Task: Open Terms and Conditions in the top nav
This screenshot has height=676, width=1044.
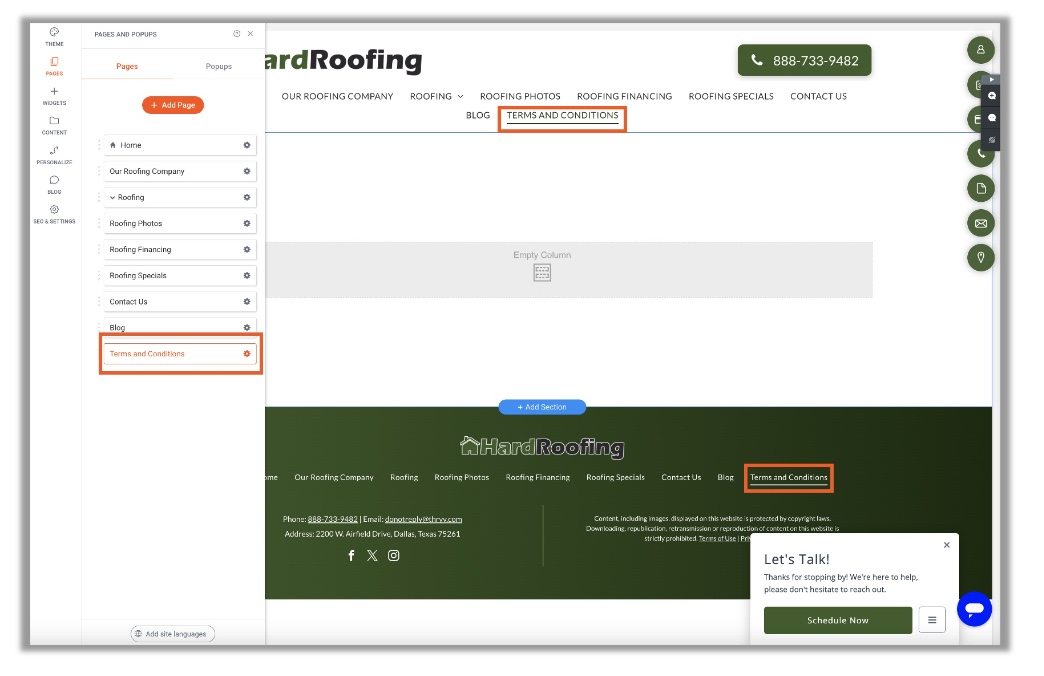Action: tap(563, 115)
